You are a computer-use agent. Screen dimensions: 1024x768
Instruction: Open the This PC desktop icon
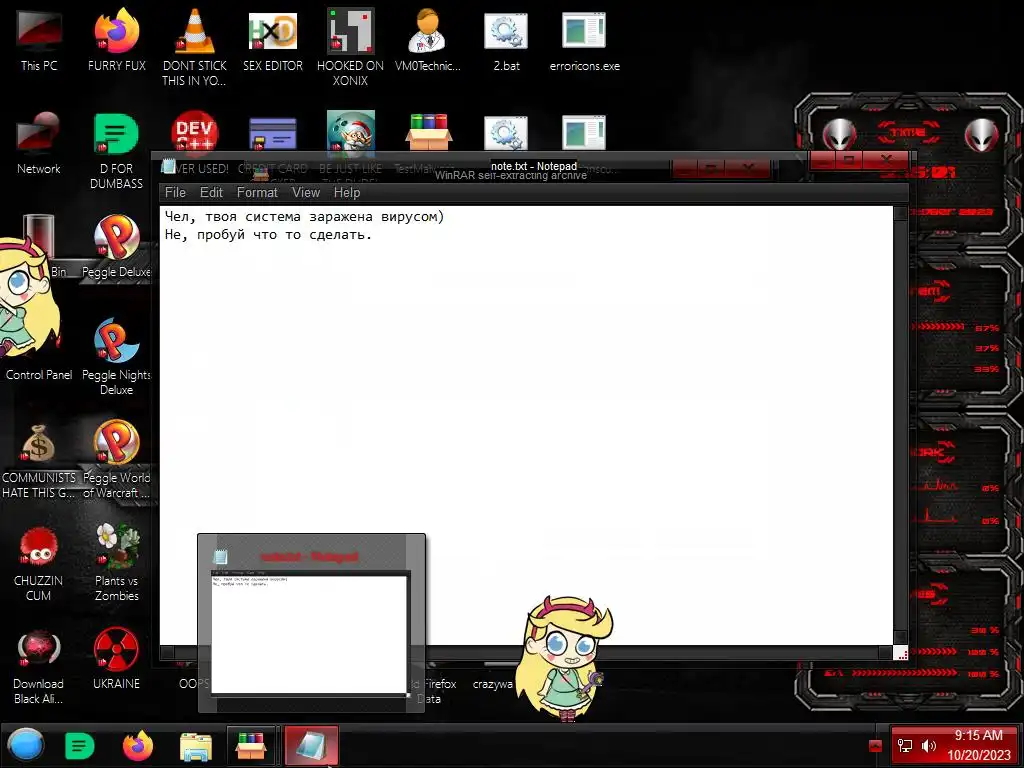[39, 39]
